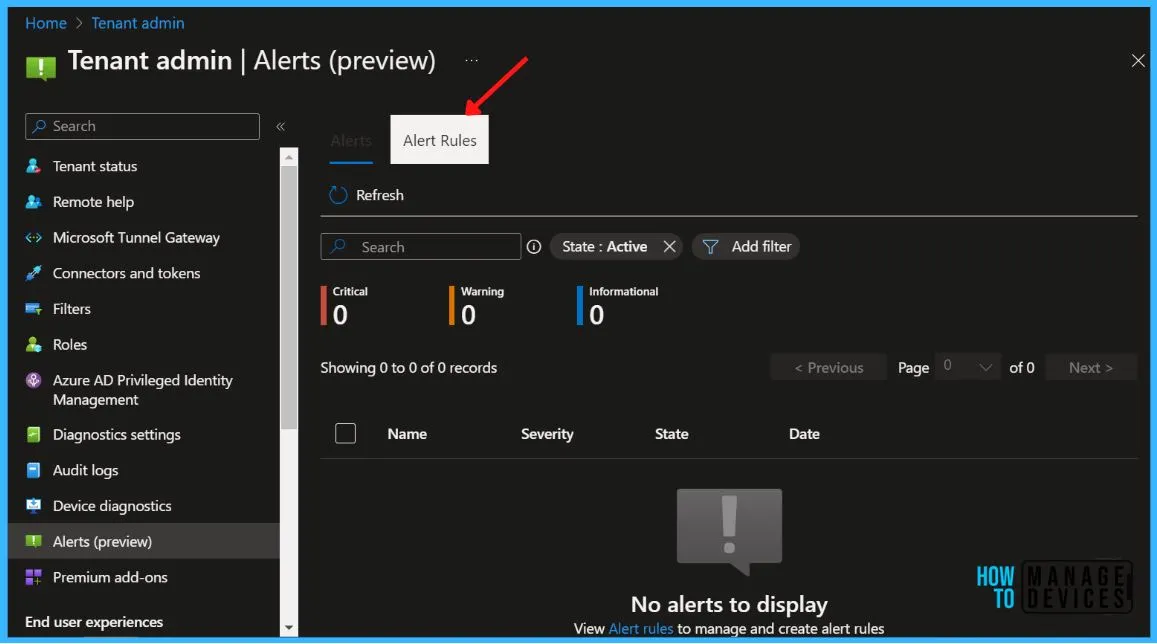Click the alerts Search input field
1157x644 pixels.
tap(421, 246)
